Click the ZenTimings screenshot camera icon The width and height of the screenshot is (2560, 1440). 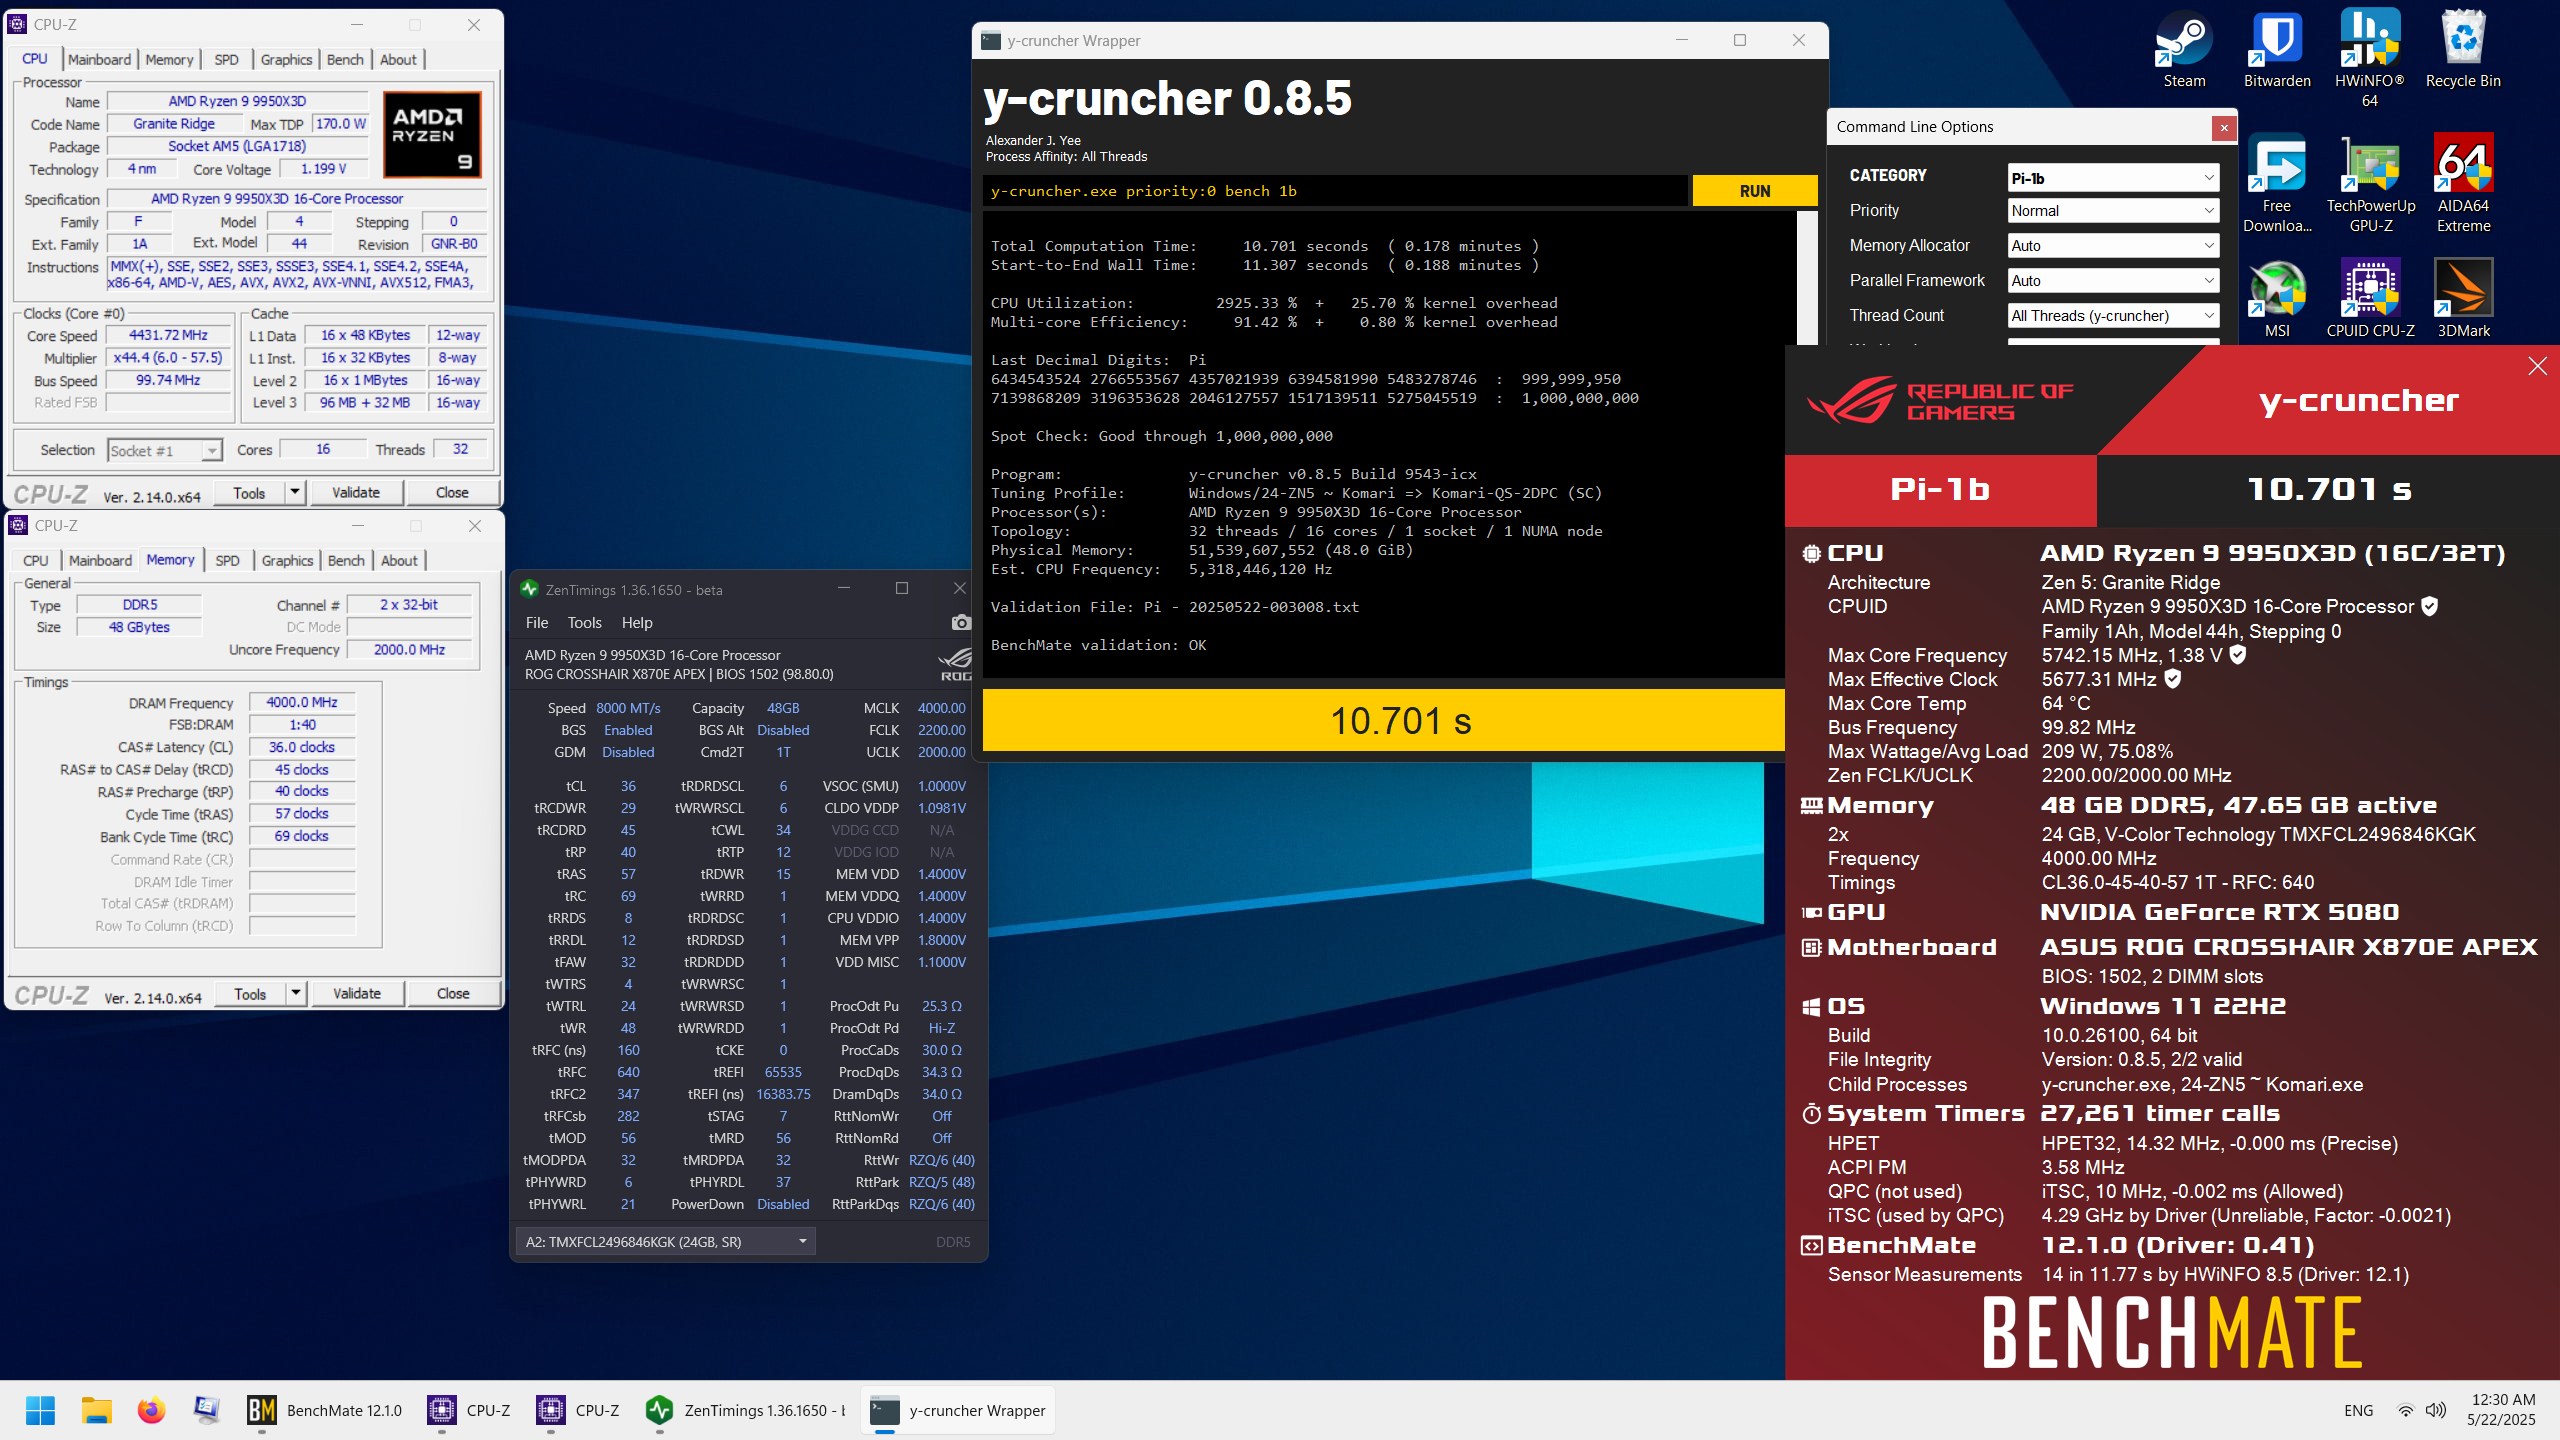tap(960, 622)
